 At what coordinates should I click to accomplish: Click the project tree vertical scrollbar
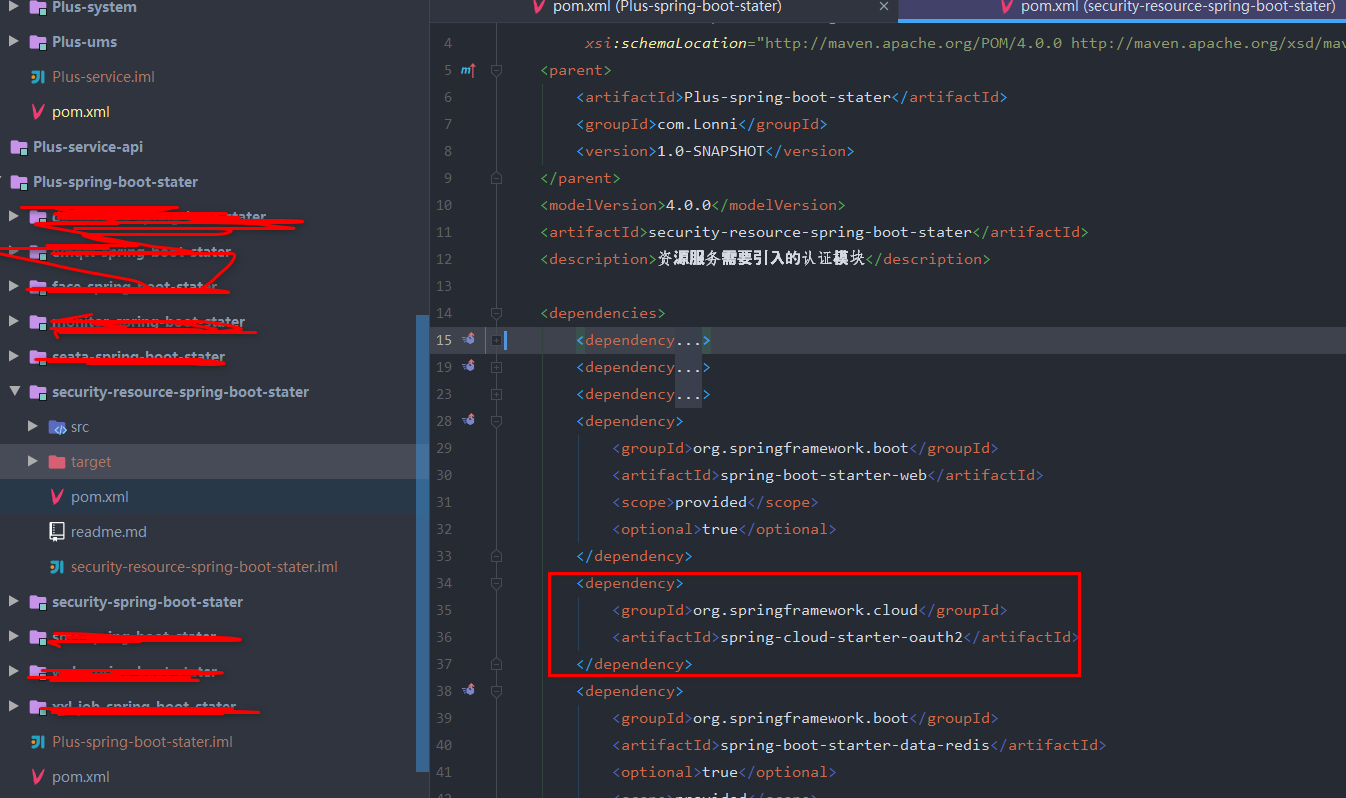(422, 543)
